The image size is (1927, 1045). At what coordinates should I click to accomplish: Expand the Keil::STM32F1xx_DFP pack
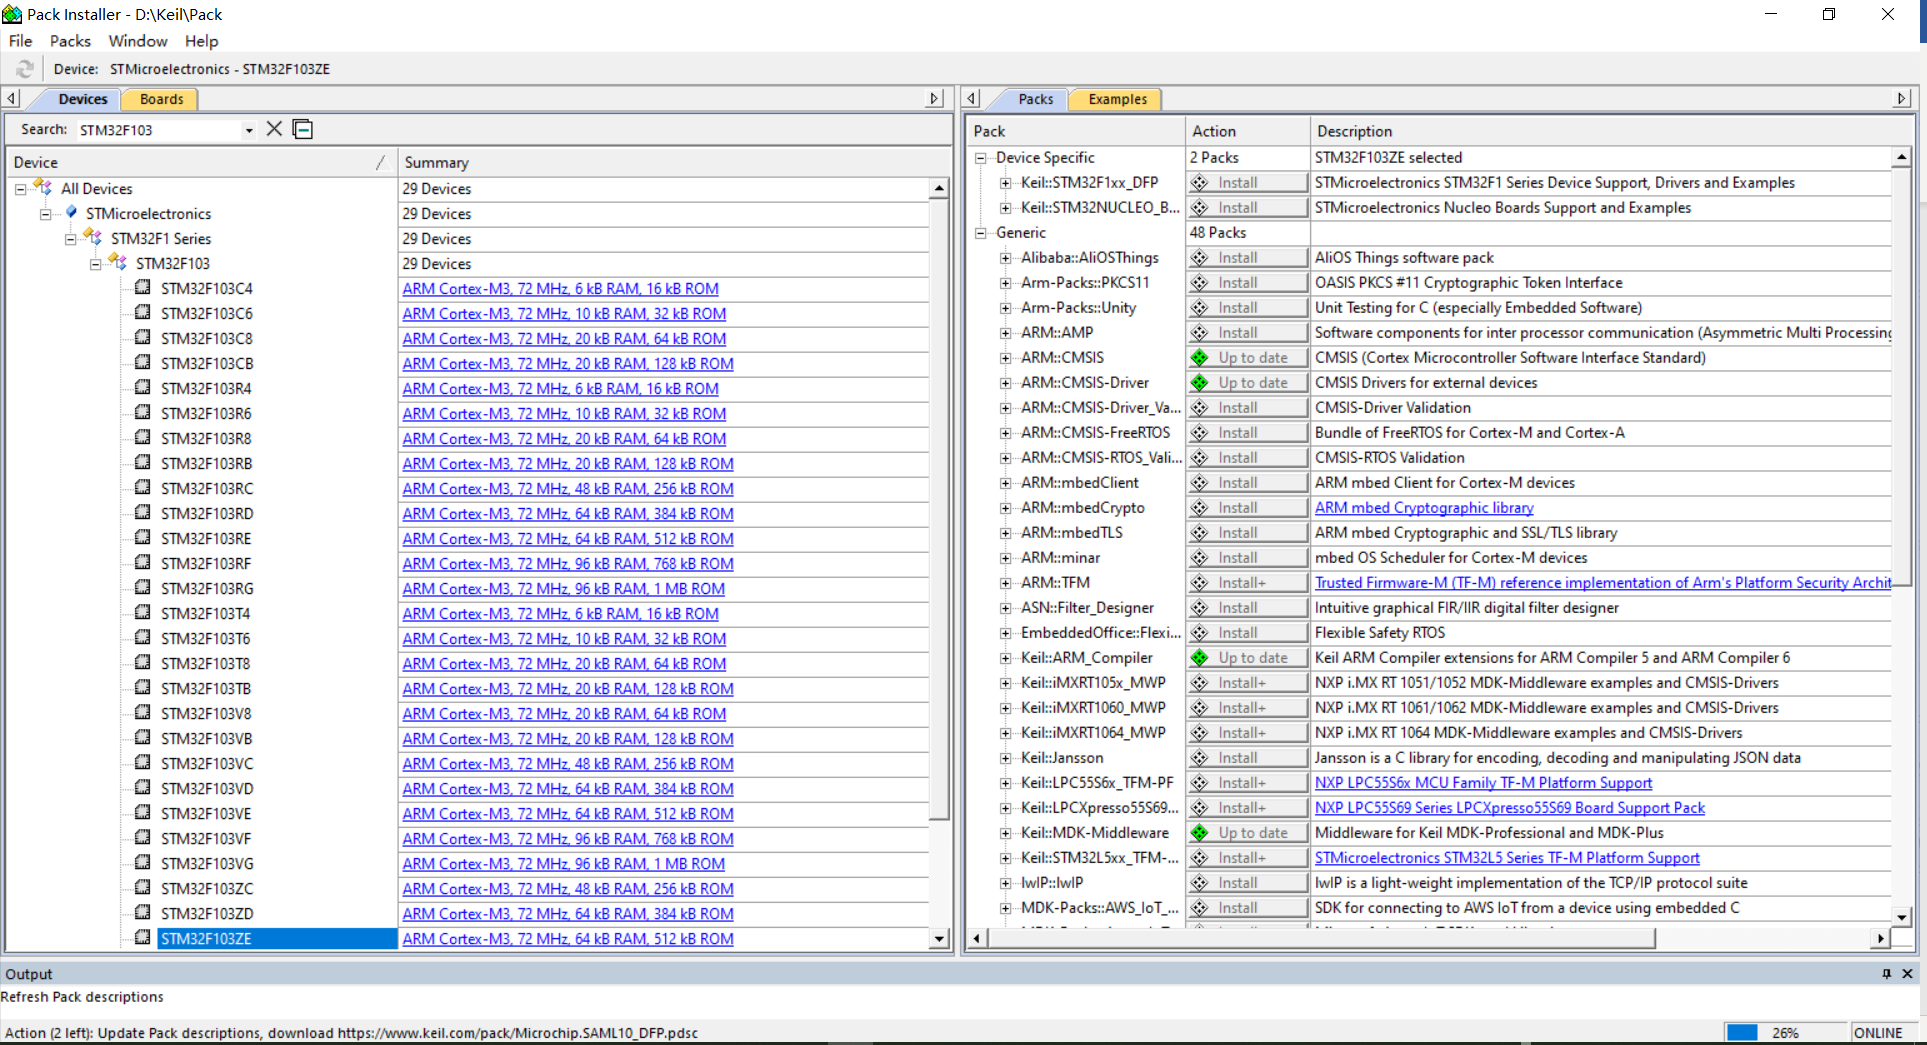click(x=1005, y=183)
